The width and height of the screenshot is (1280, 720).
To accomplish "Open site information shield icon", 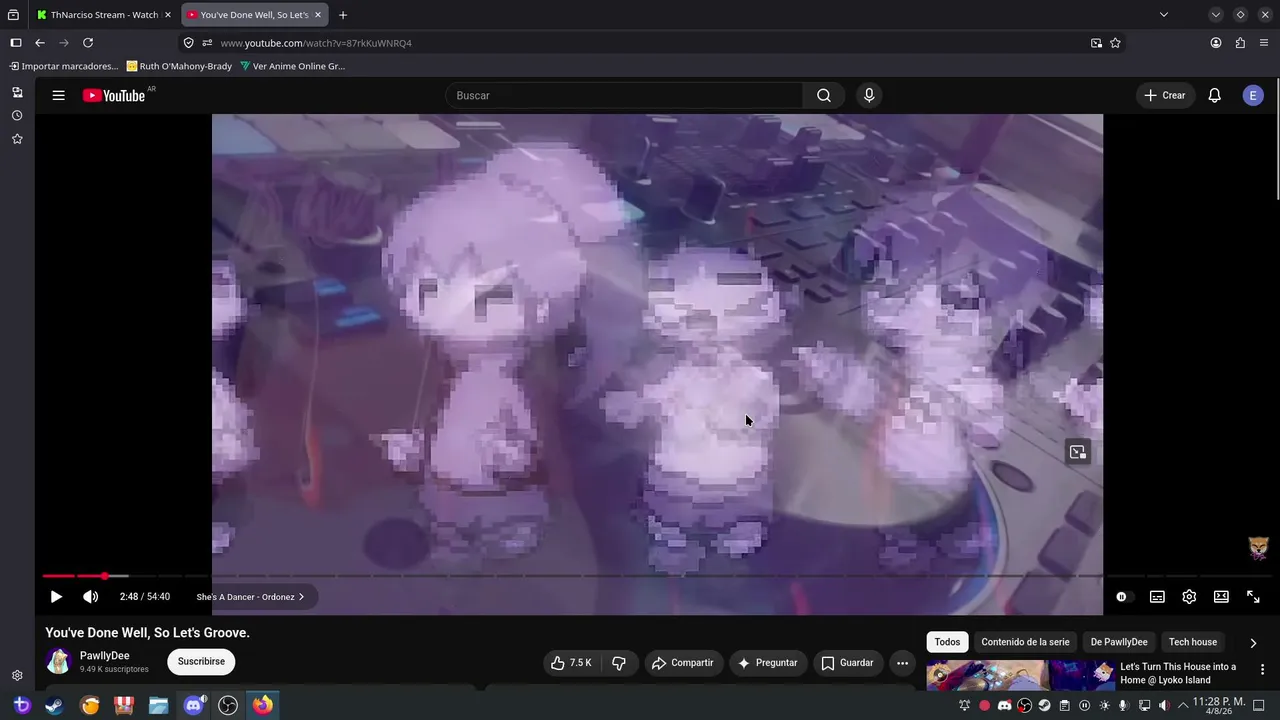I will pyautogui.click(x=189, y=43).
